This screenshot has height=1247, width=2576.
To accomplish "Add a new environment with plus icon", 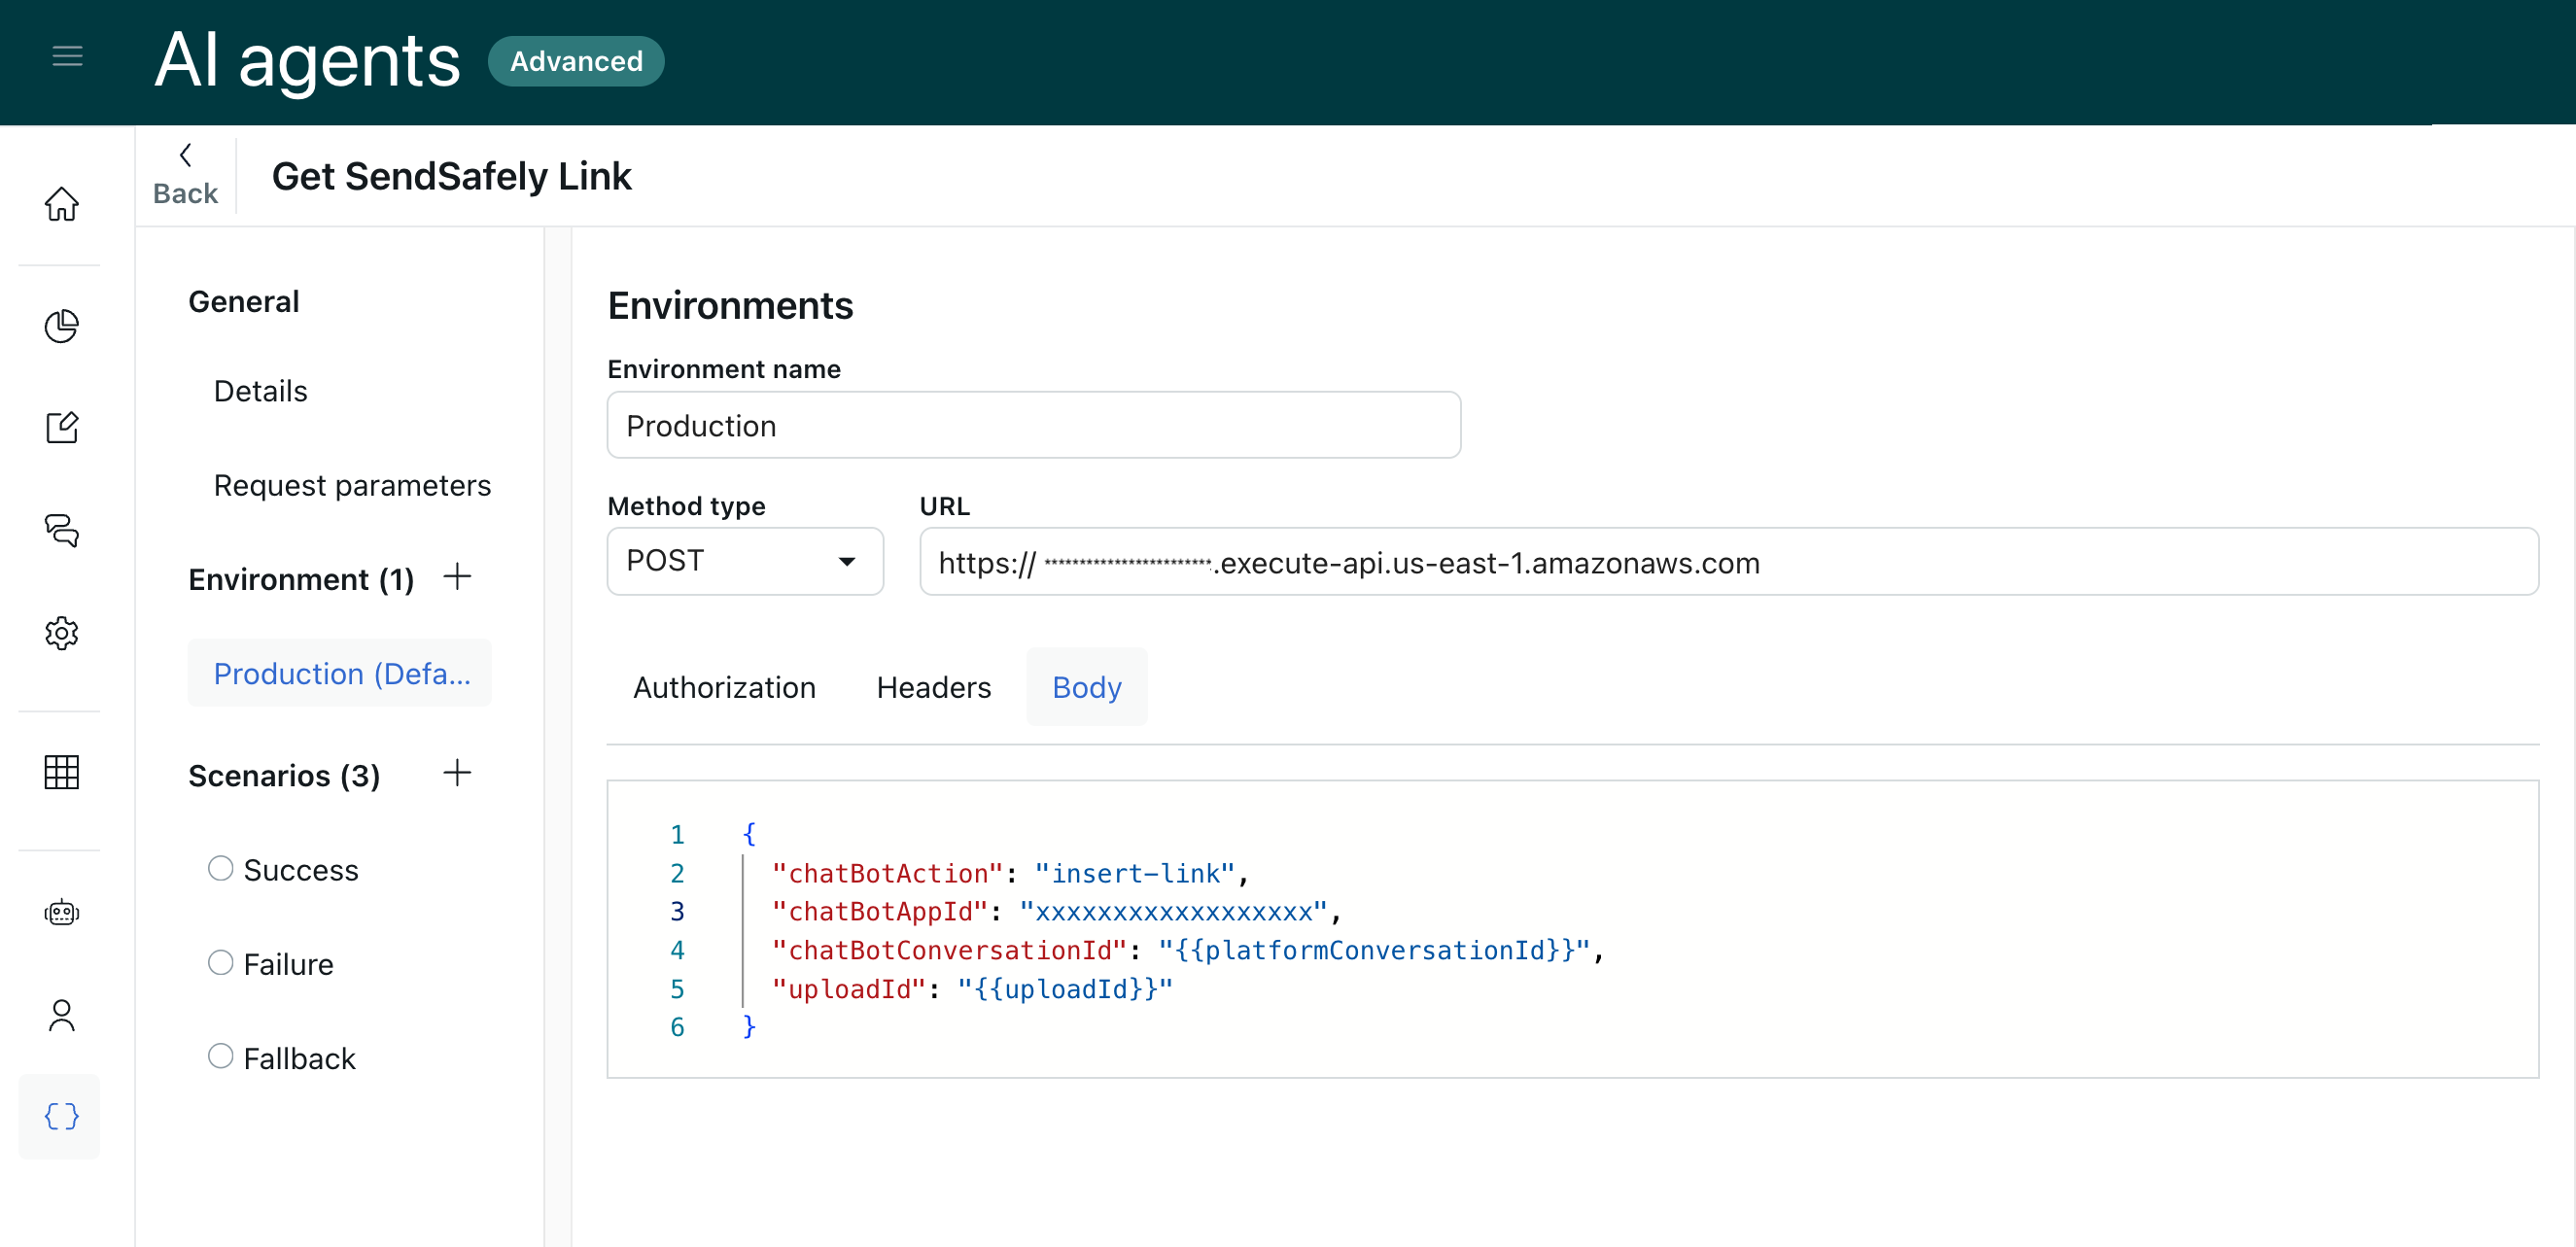I will pyautogui.click(x=457, y=577).
